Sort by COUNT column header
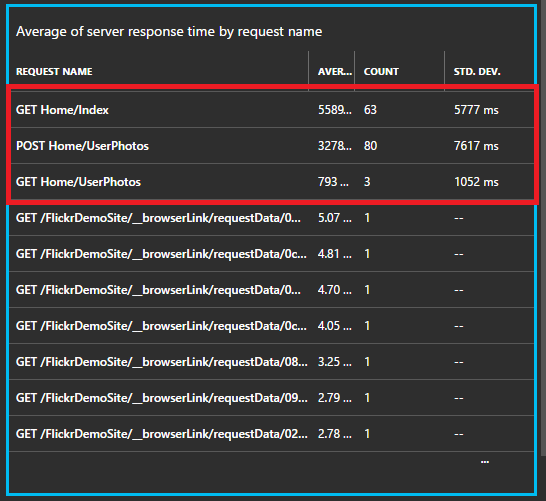 pyautogui.click(x=381, y=71)
